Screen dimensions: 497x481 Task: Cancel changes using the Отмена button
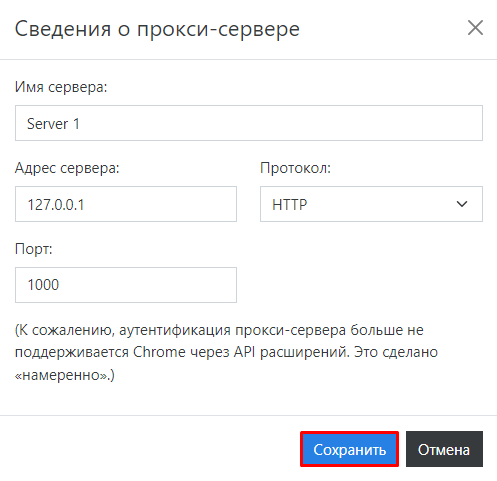click(444, 449)
